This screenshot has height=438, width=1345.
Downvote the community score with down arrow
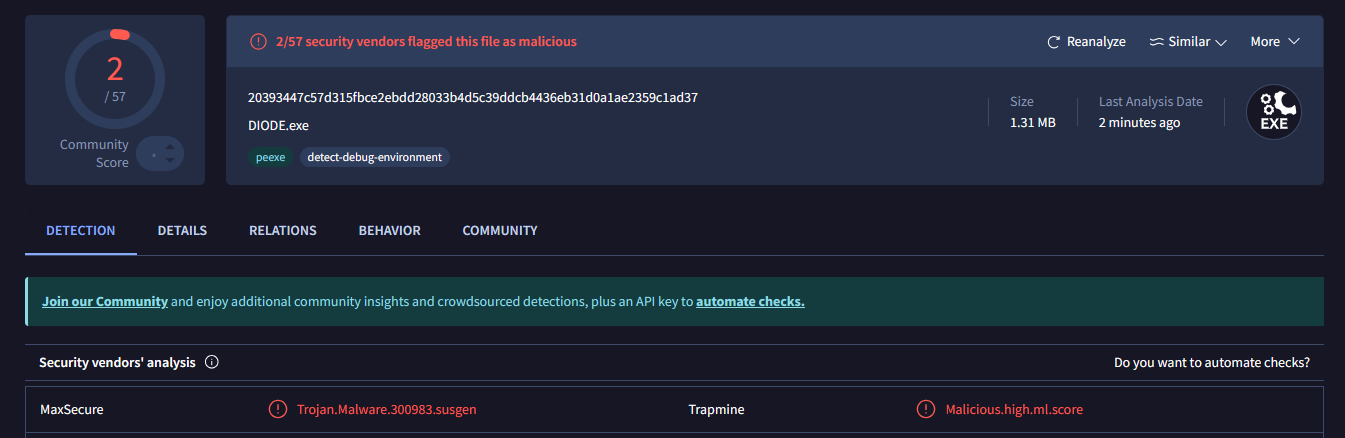coord(170,160)
